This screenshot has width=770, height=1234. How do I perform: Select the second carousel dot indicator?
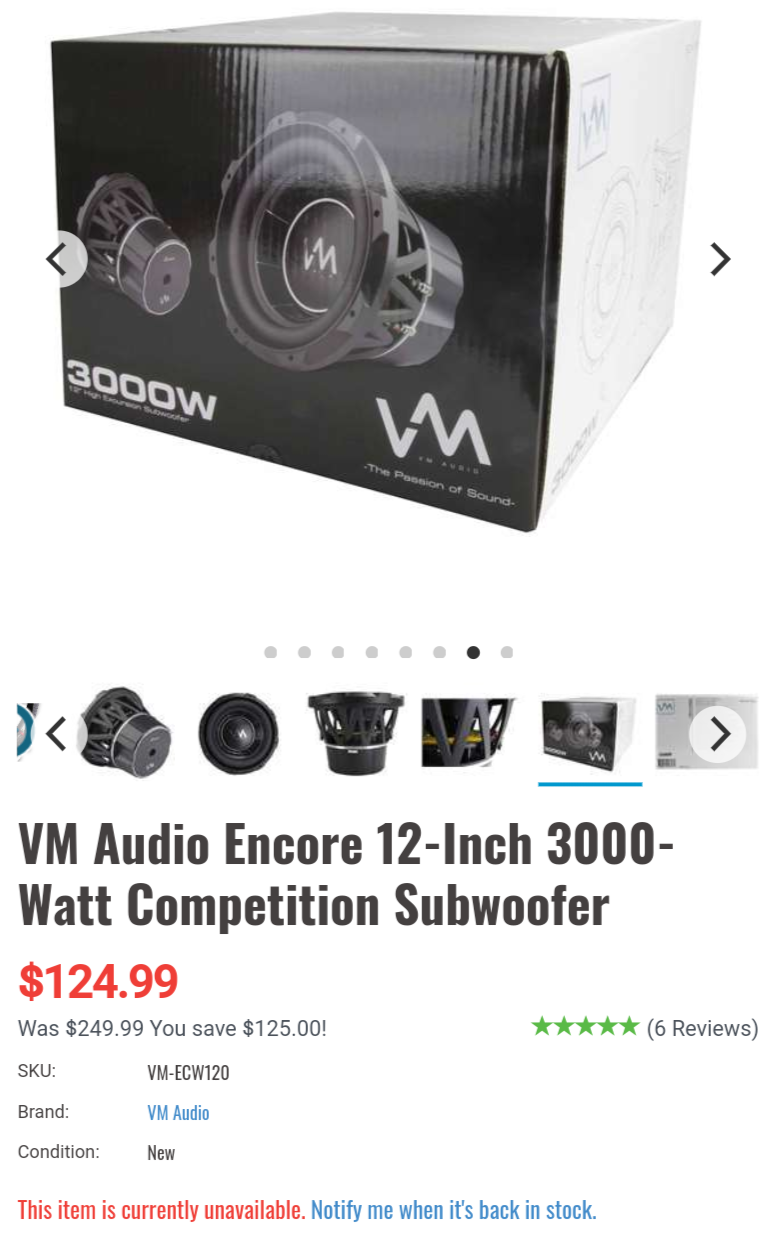[x=304, y=652]
